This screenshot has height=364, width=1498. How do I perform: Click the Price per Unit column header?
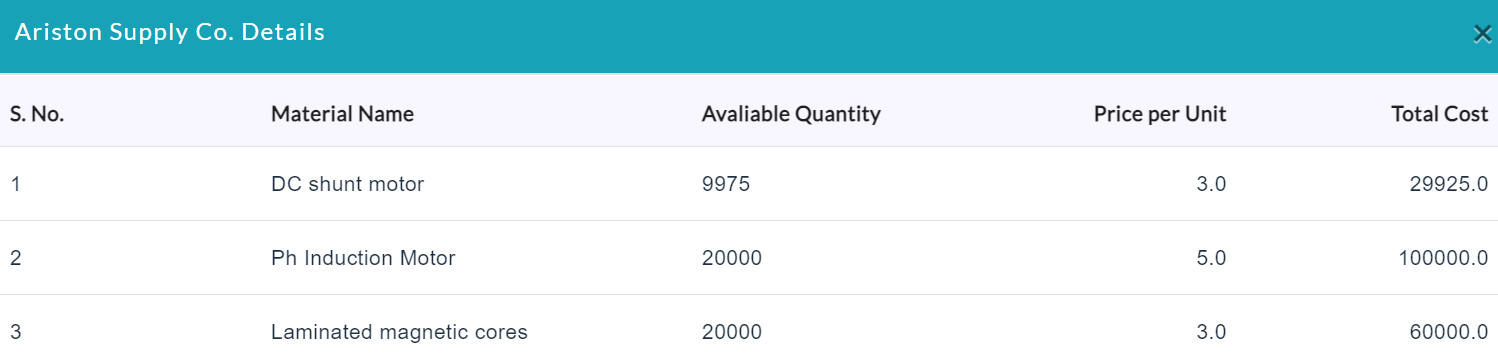[1160, 114]
